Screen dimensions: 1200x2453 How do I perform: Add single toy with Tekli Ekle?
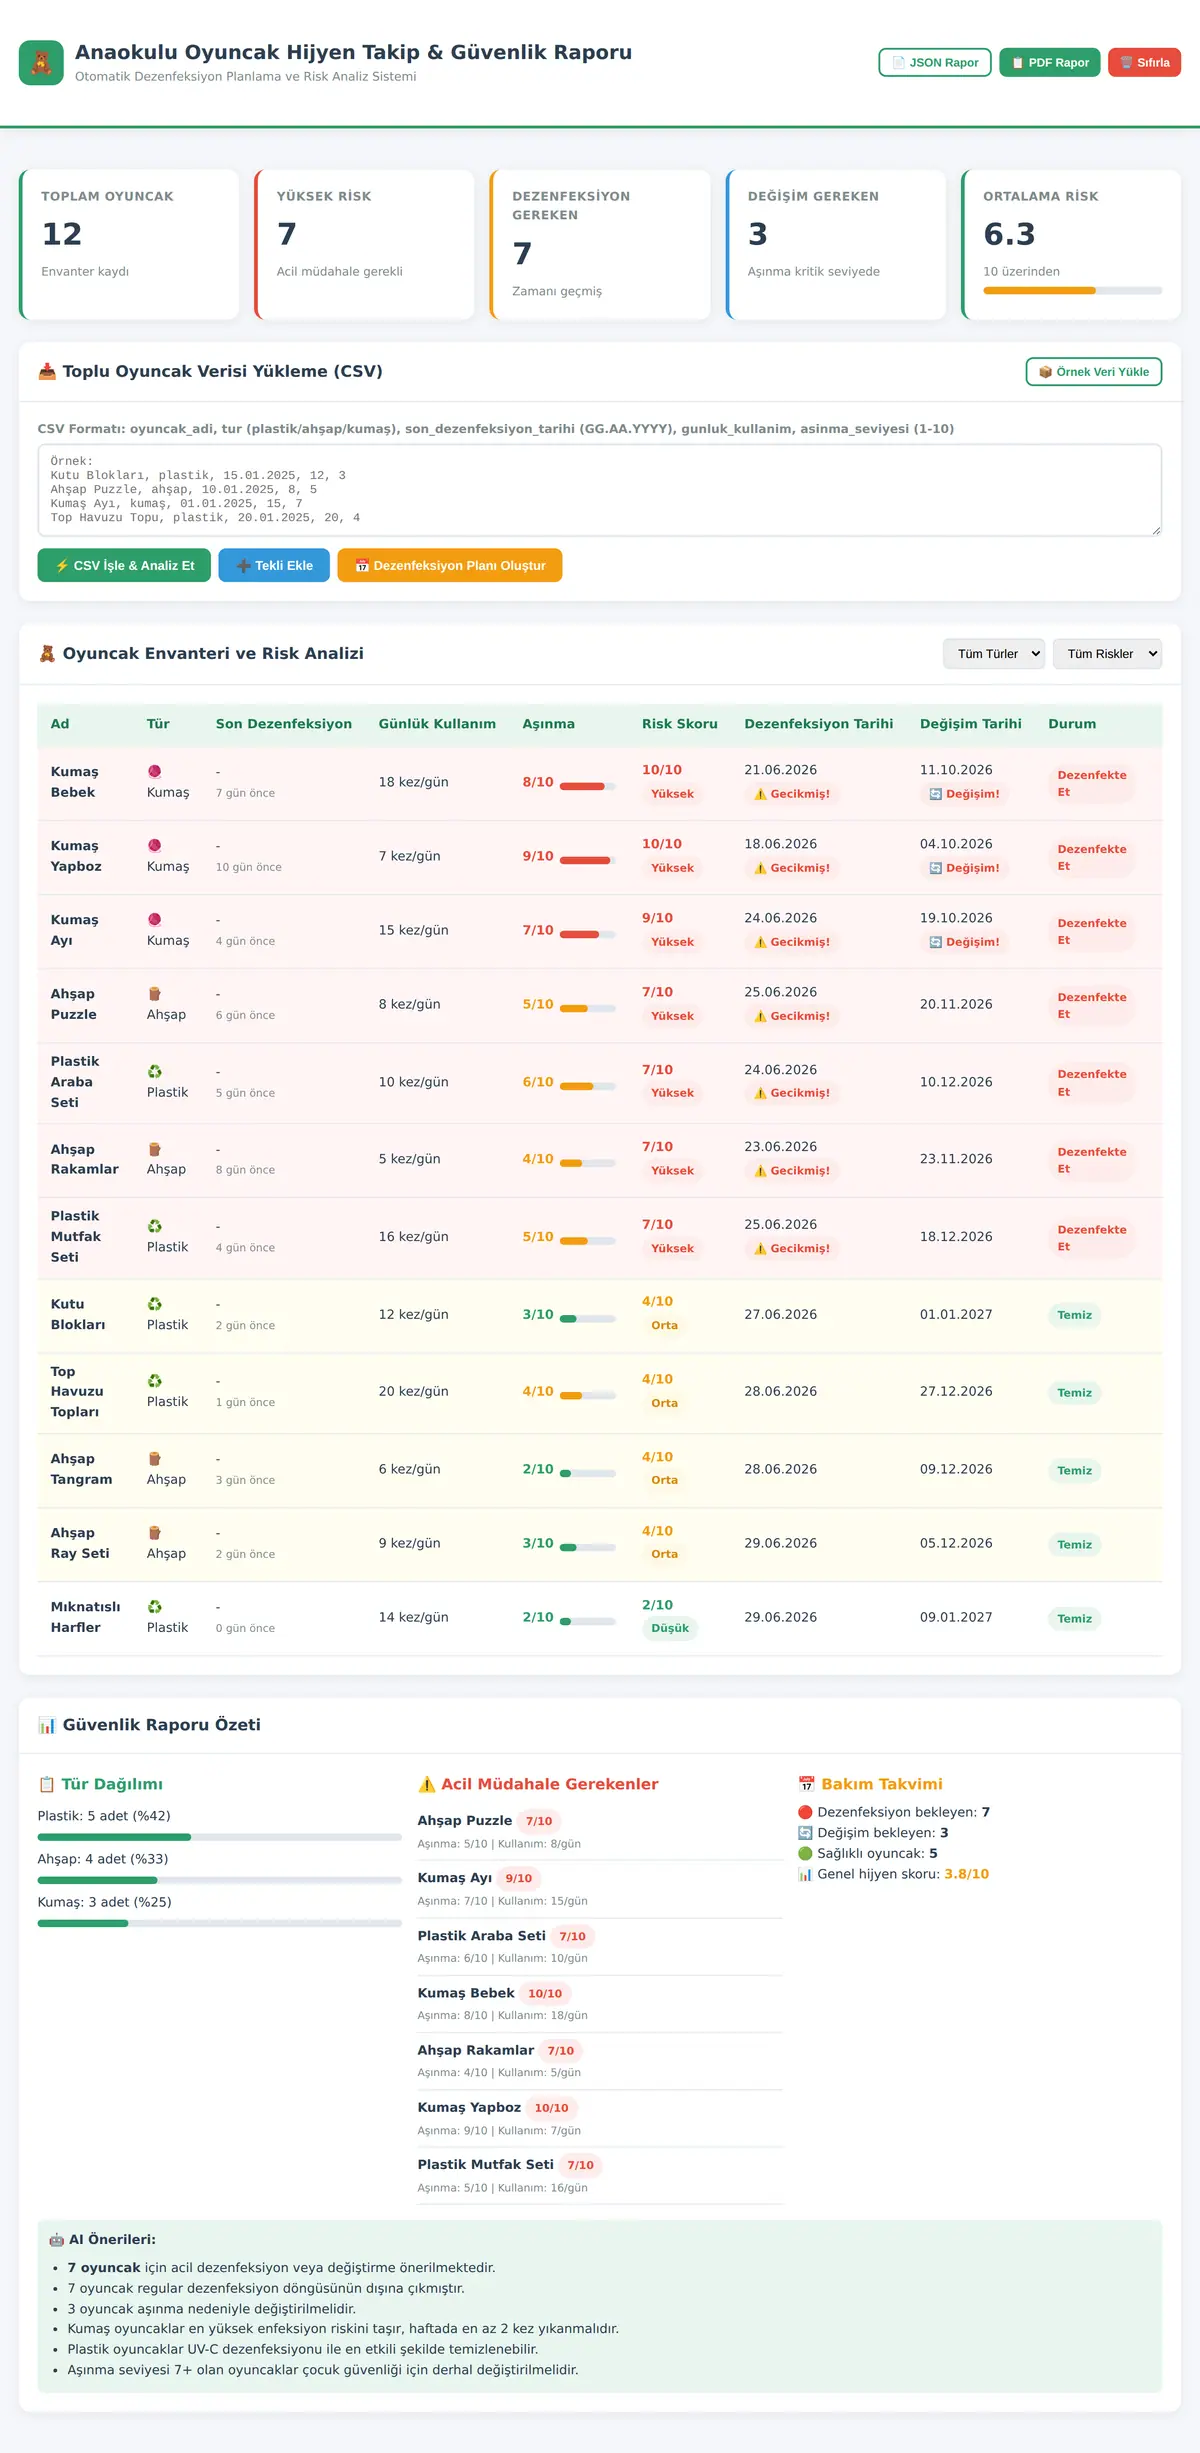coord(274,565)
